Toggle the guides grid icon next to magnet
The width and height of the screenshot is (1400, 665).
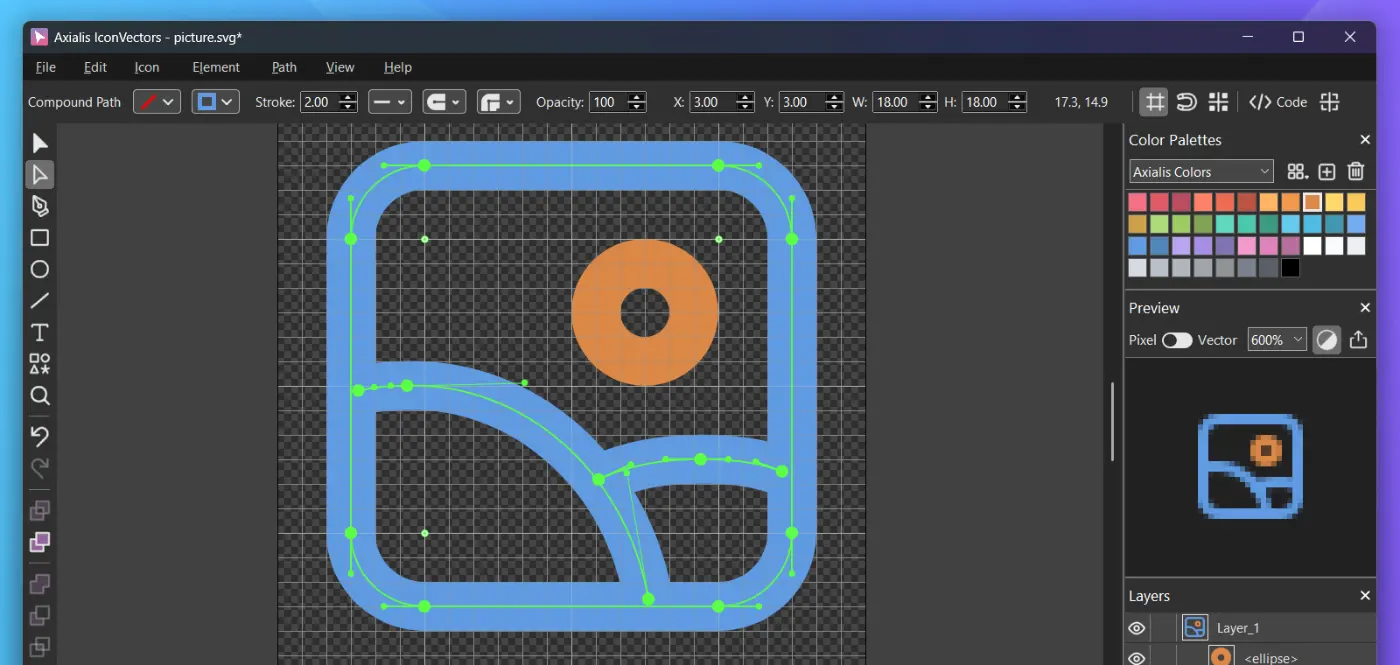click(1218, 102)
